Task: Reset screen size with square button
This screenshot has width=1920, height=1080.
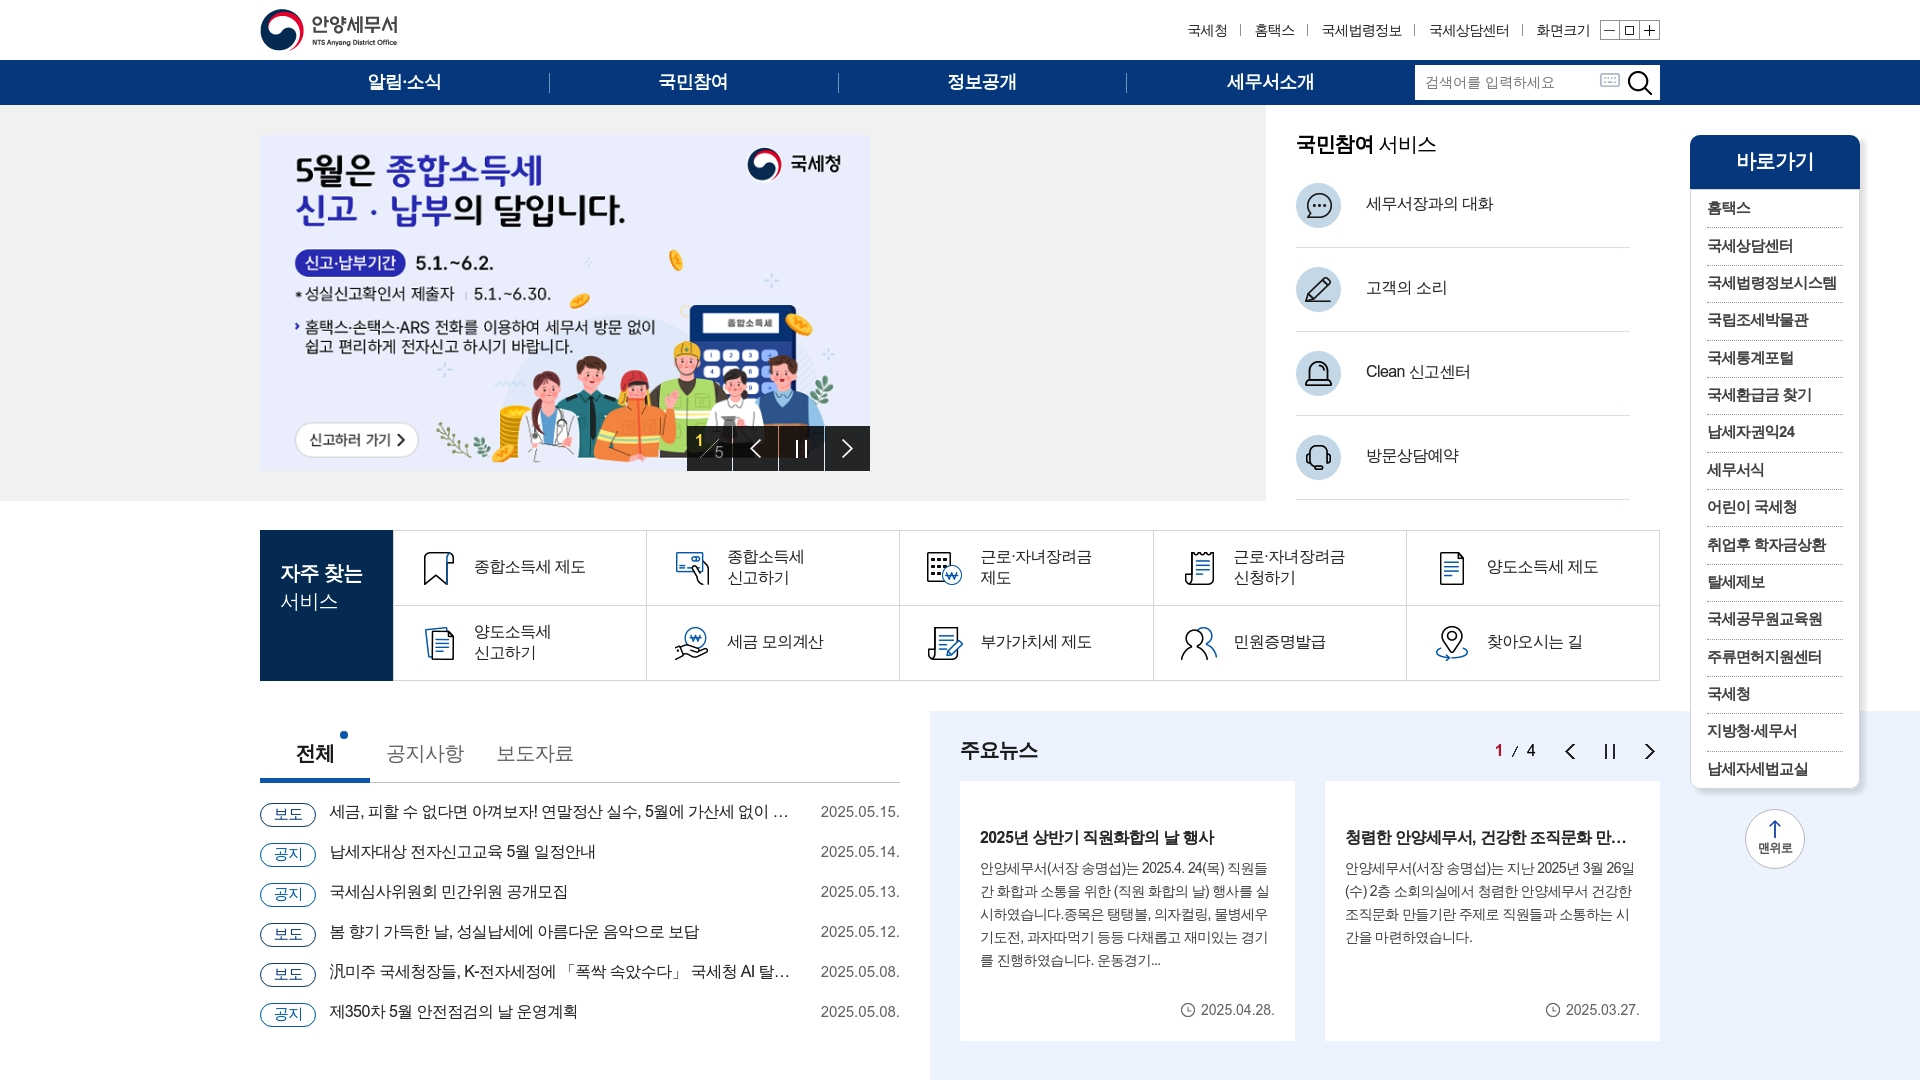Action: pos(1629,30)
